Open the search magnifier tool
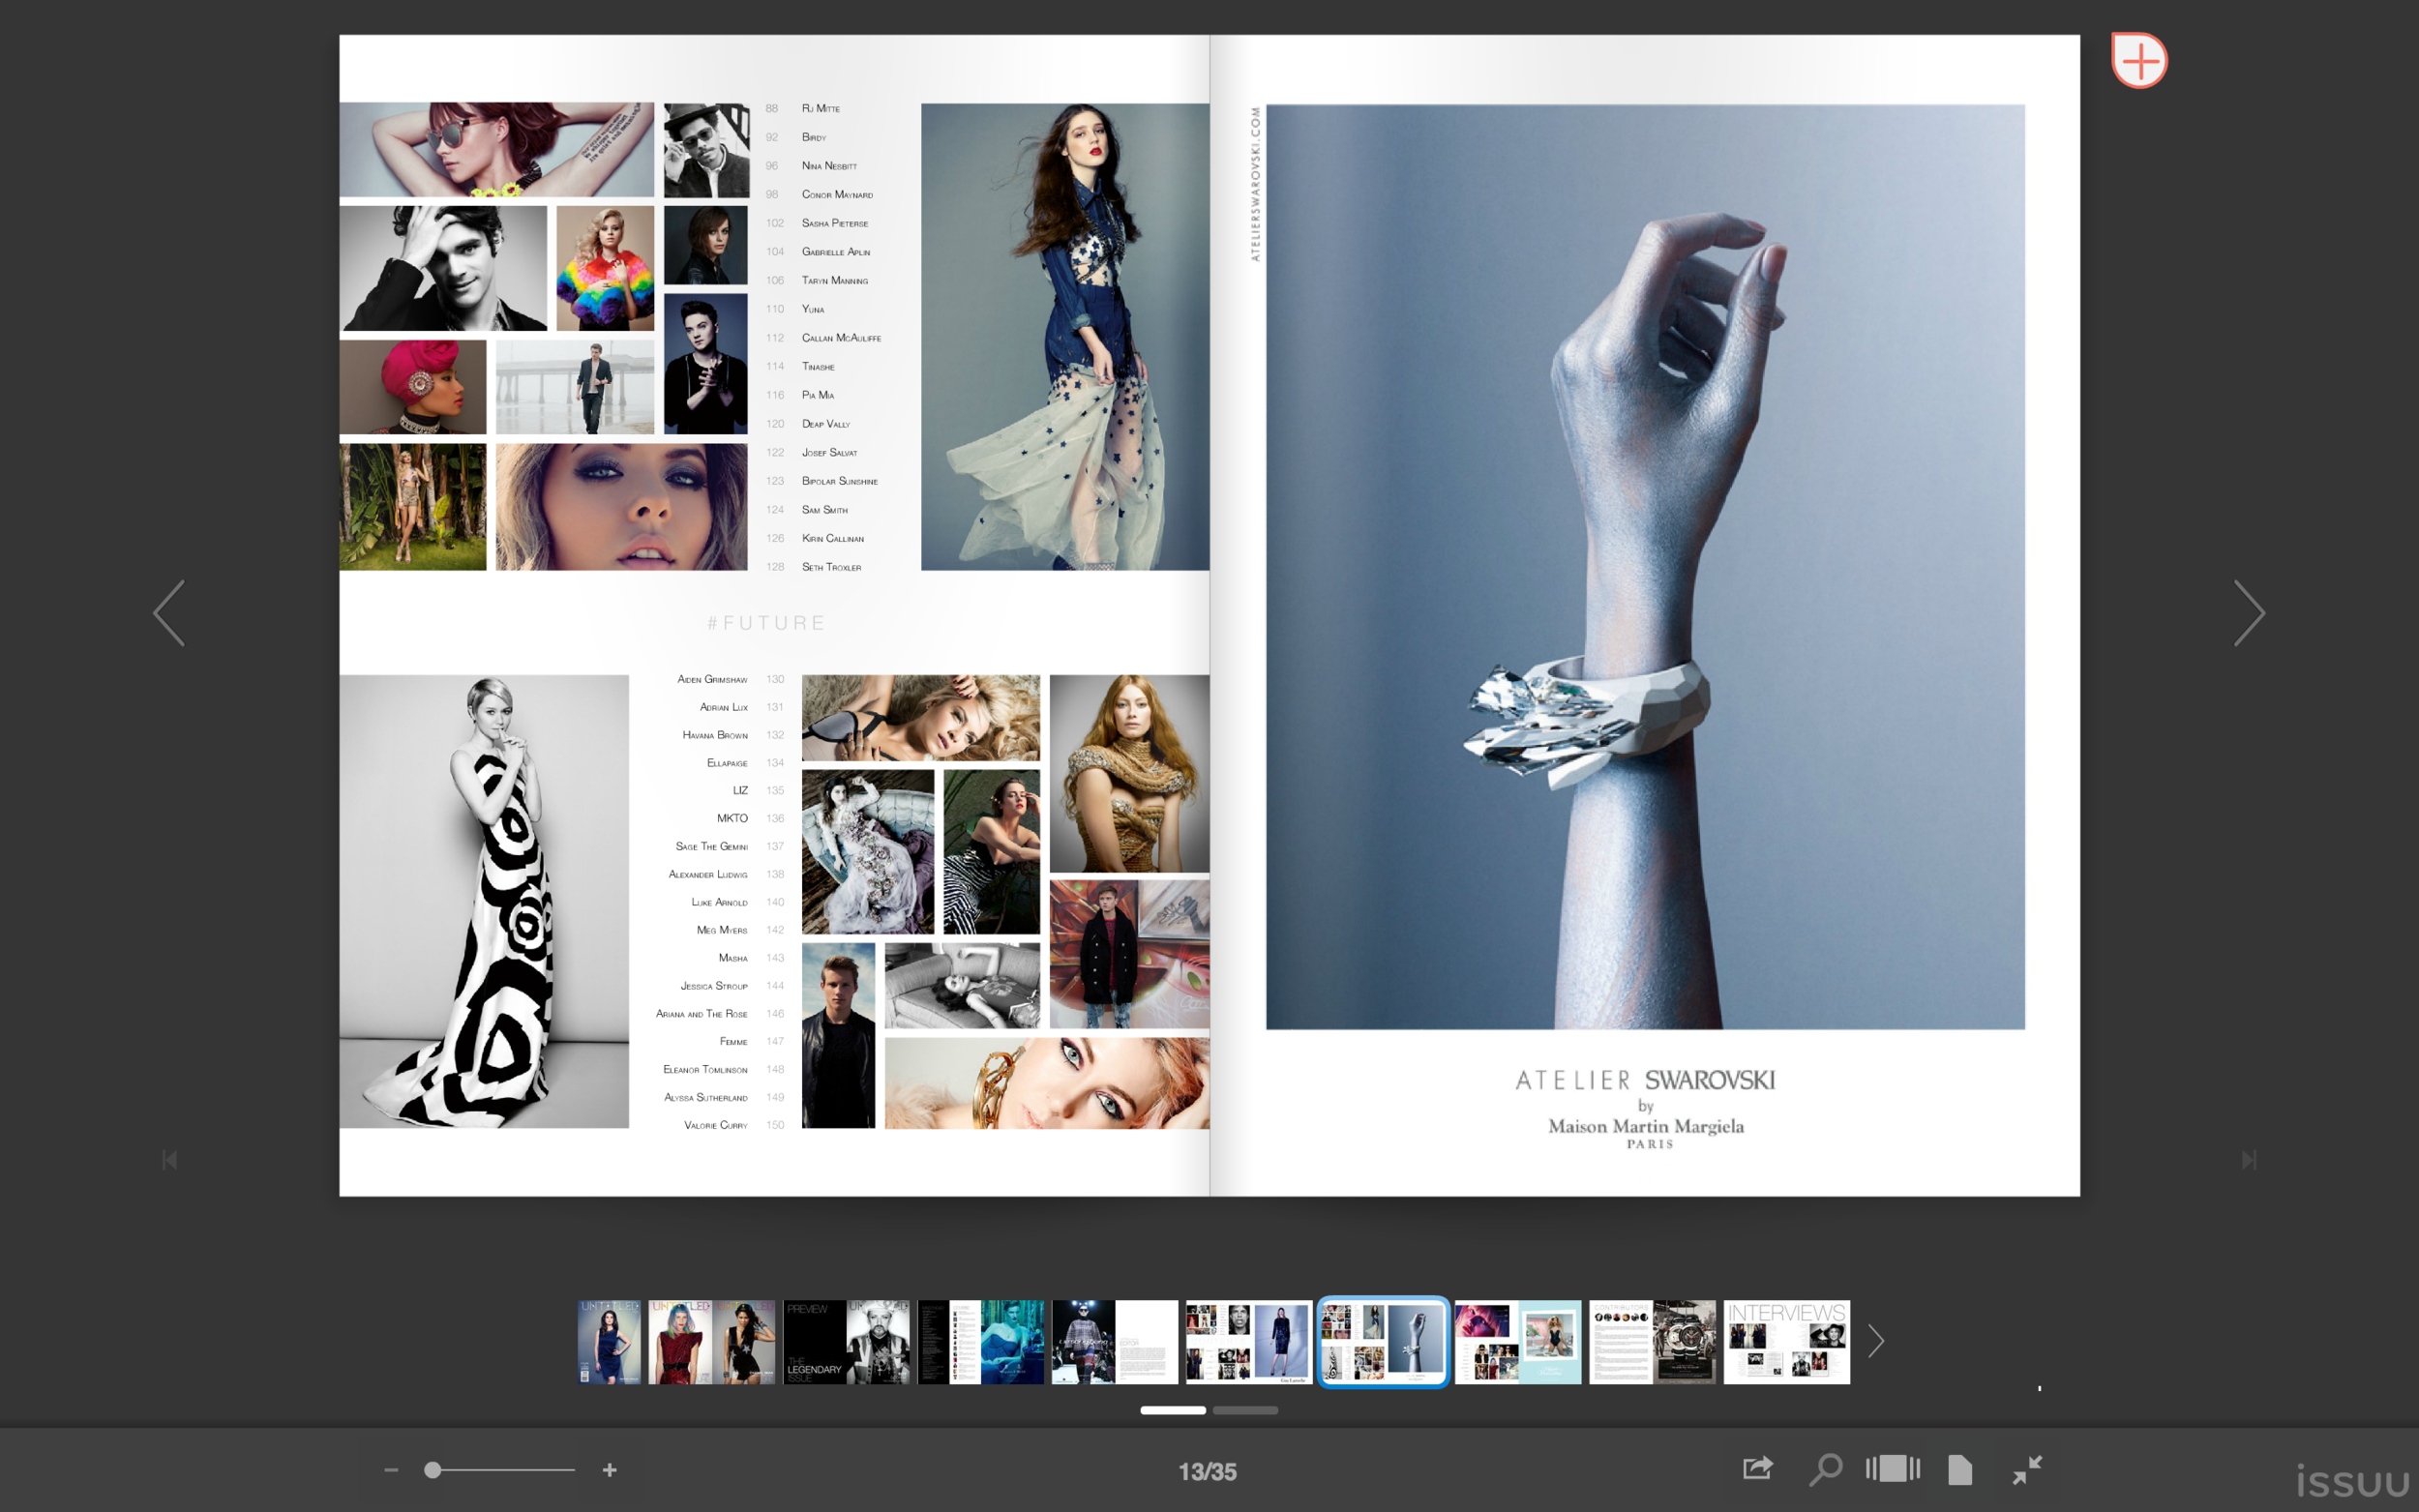This screenshot has height=1512, width=2419. tap(1826, 1469)
